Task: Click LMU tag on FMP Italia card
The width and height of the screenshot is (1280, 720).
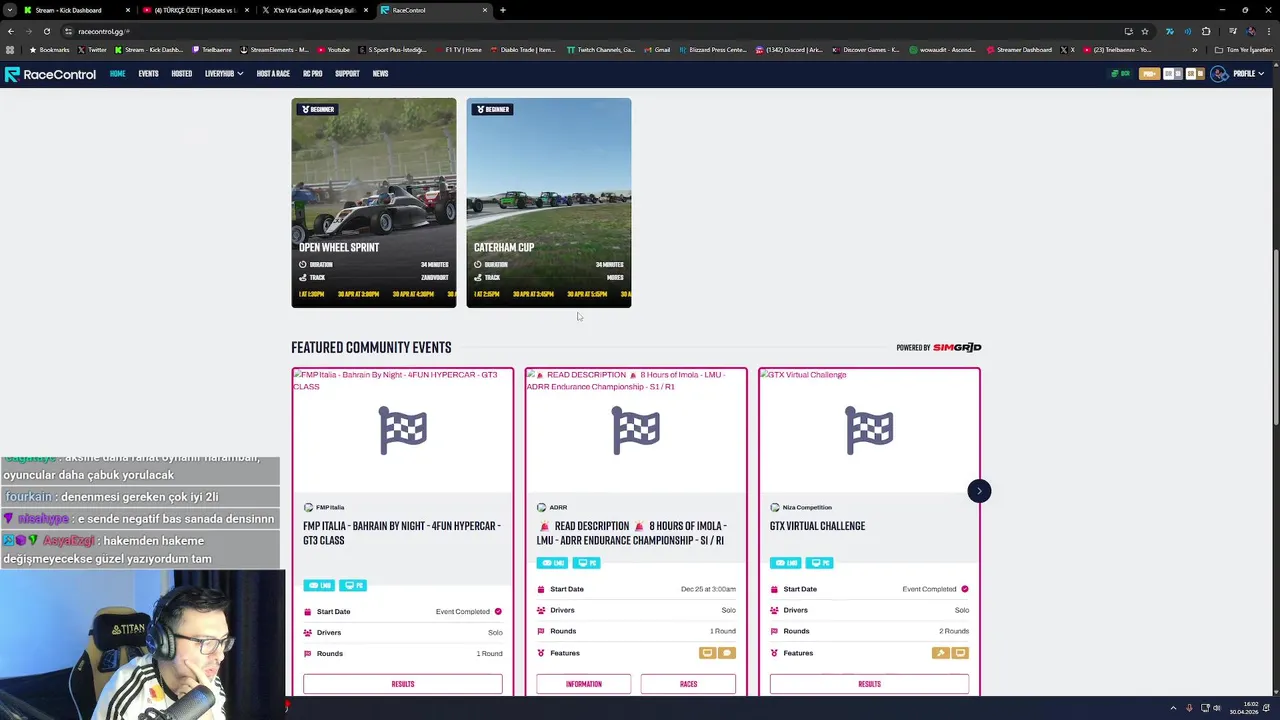Action: [319, 585]
